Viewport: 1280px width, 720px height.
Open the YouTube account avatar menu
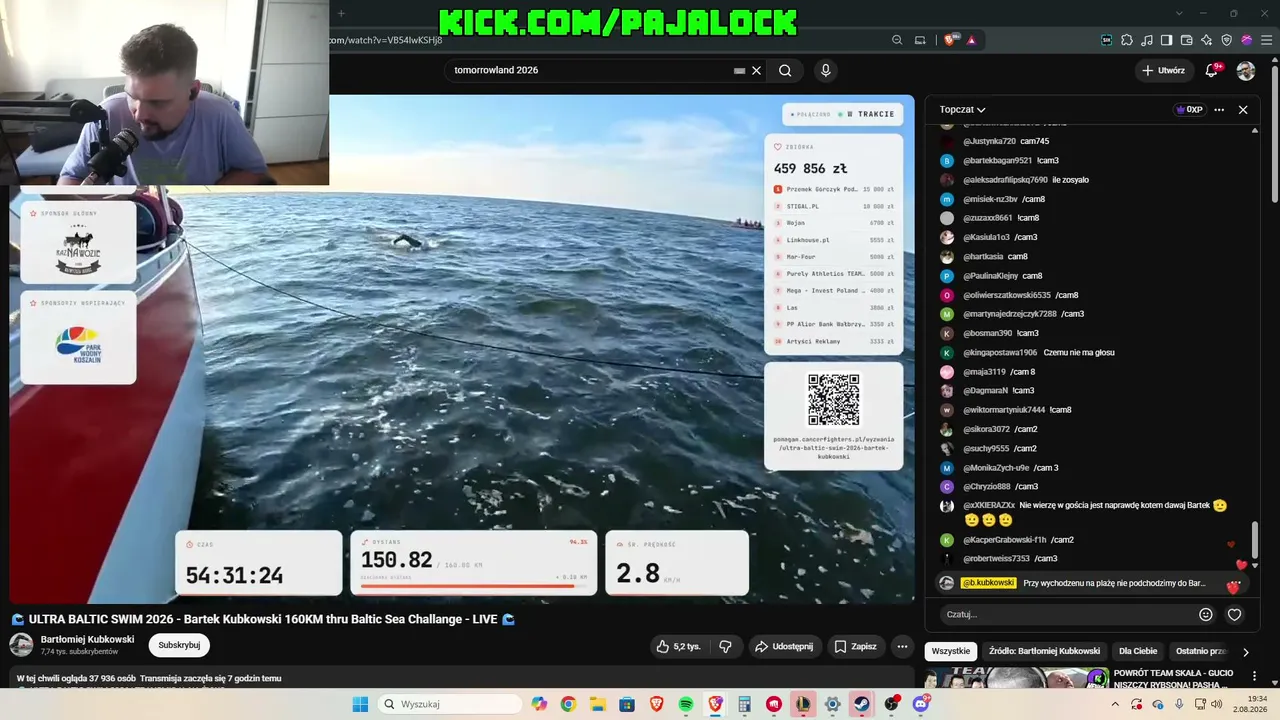click(x=1246, y=70)
